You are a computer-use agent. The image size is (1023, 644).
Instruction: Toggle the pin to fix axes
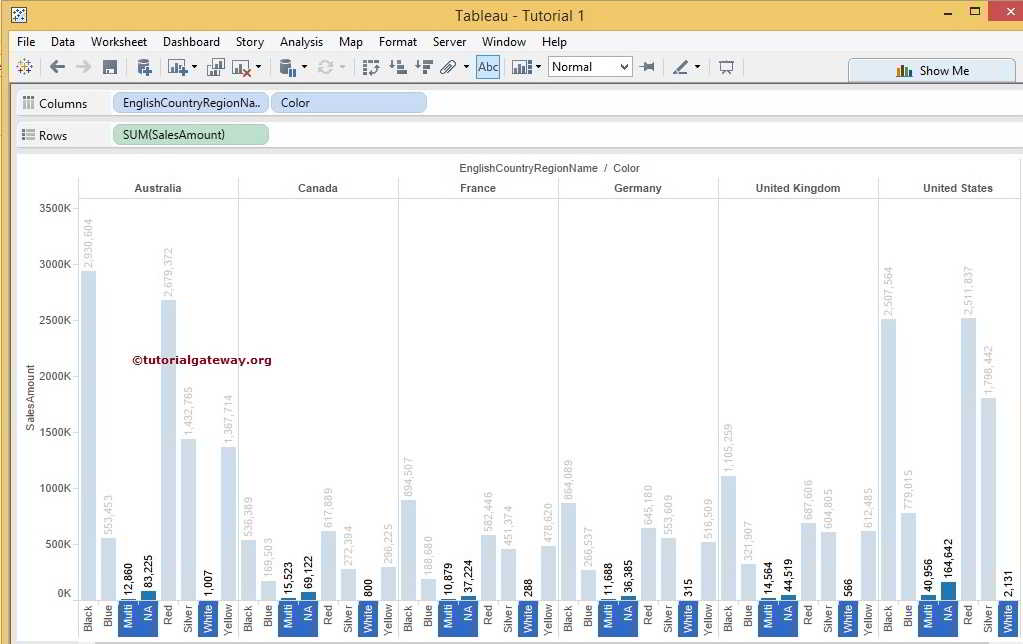647,68
